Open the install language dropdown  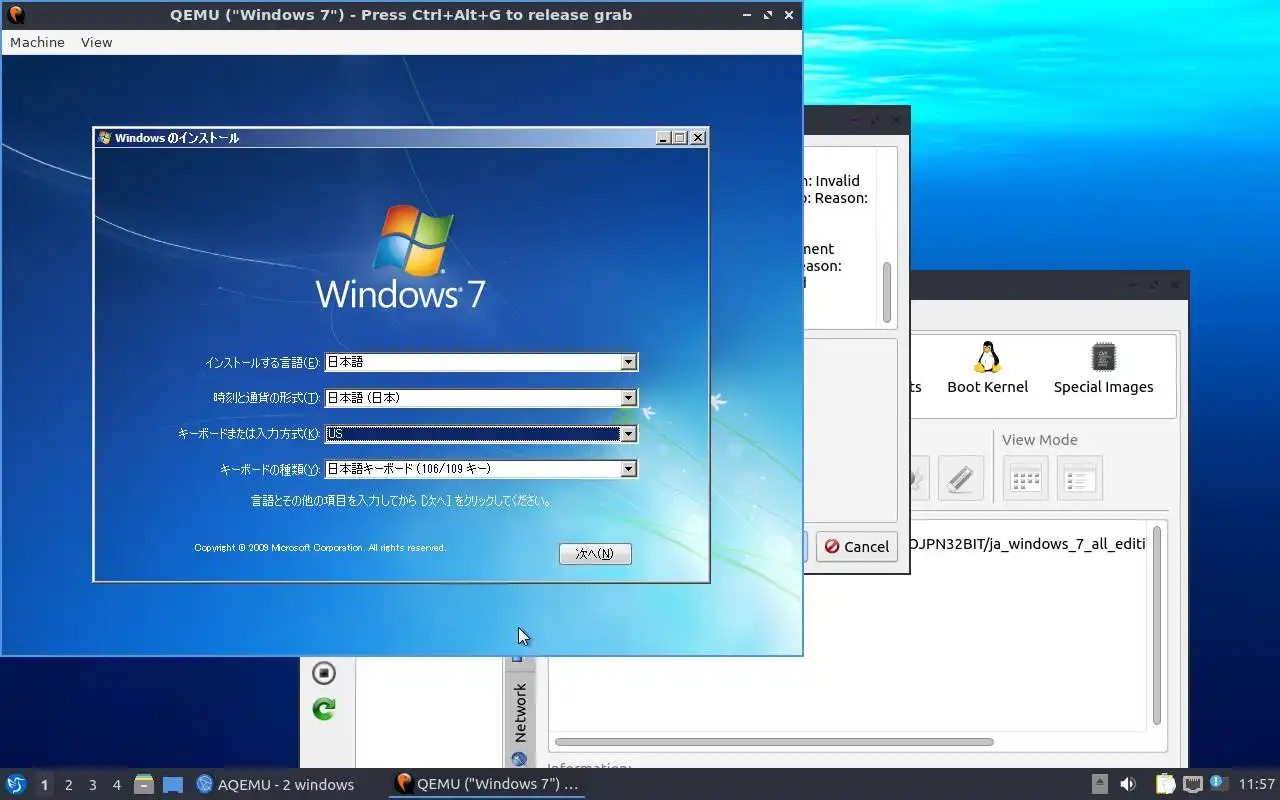click(481, 362)
